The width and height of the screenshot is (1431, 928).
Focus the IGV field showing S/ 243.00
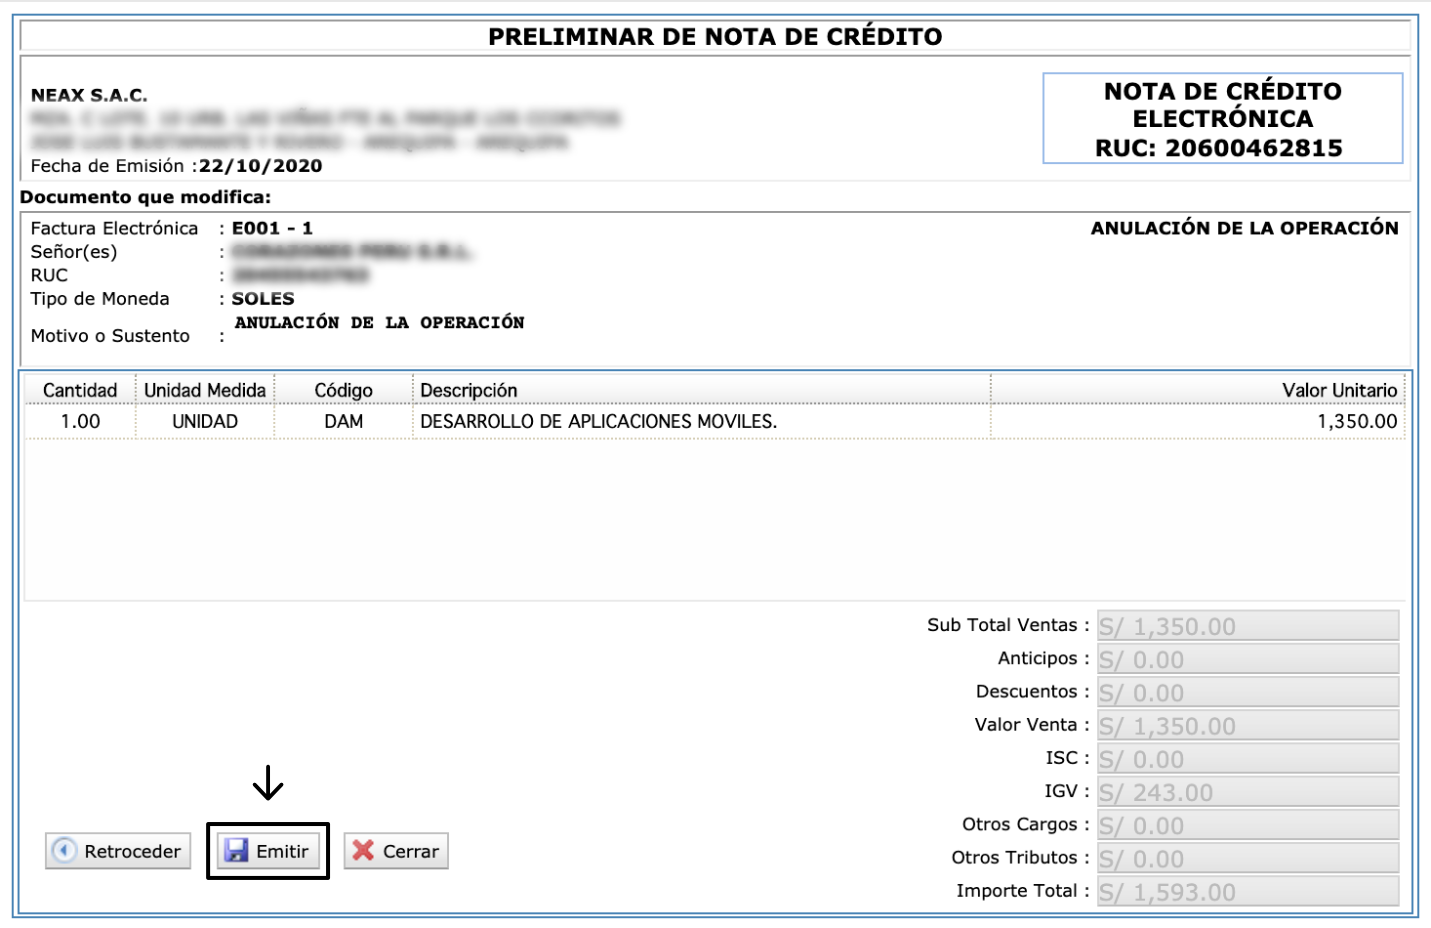tap(1247, 792)
